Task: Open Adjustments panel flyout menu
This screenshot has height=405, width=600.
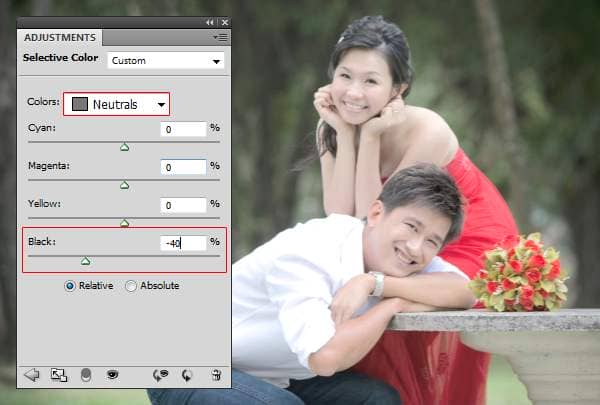Action: (x=220, y=37)
